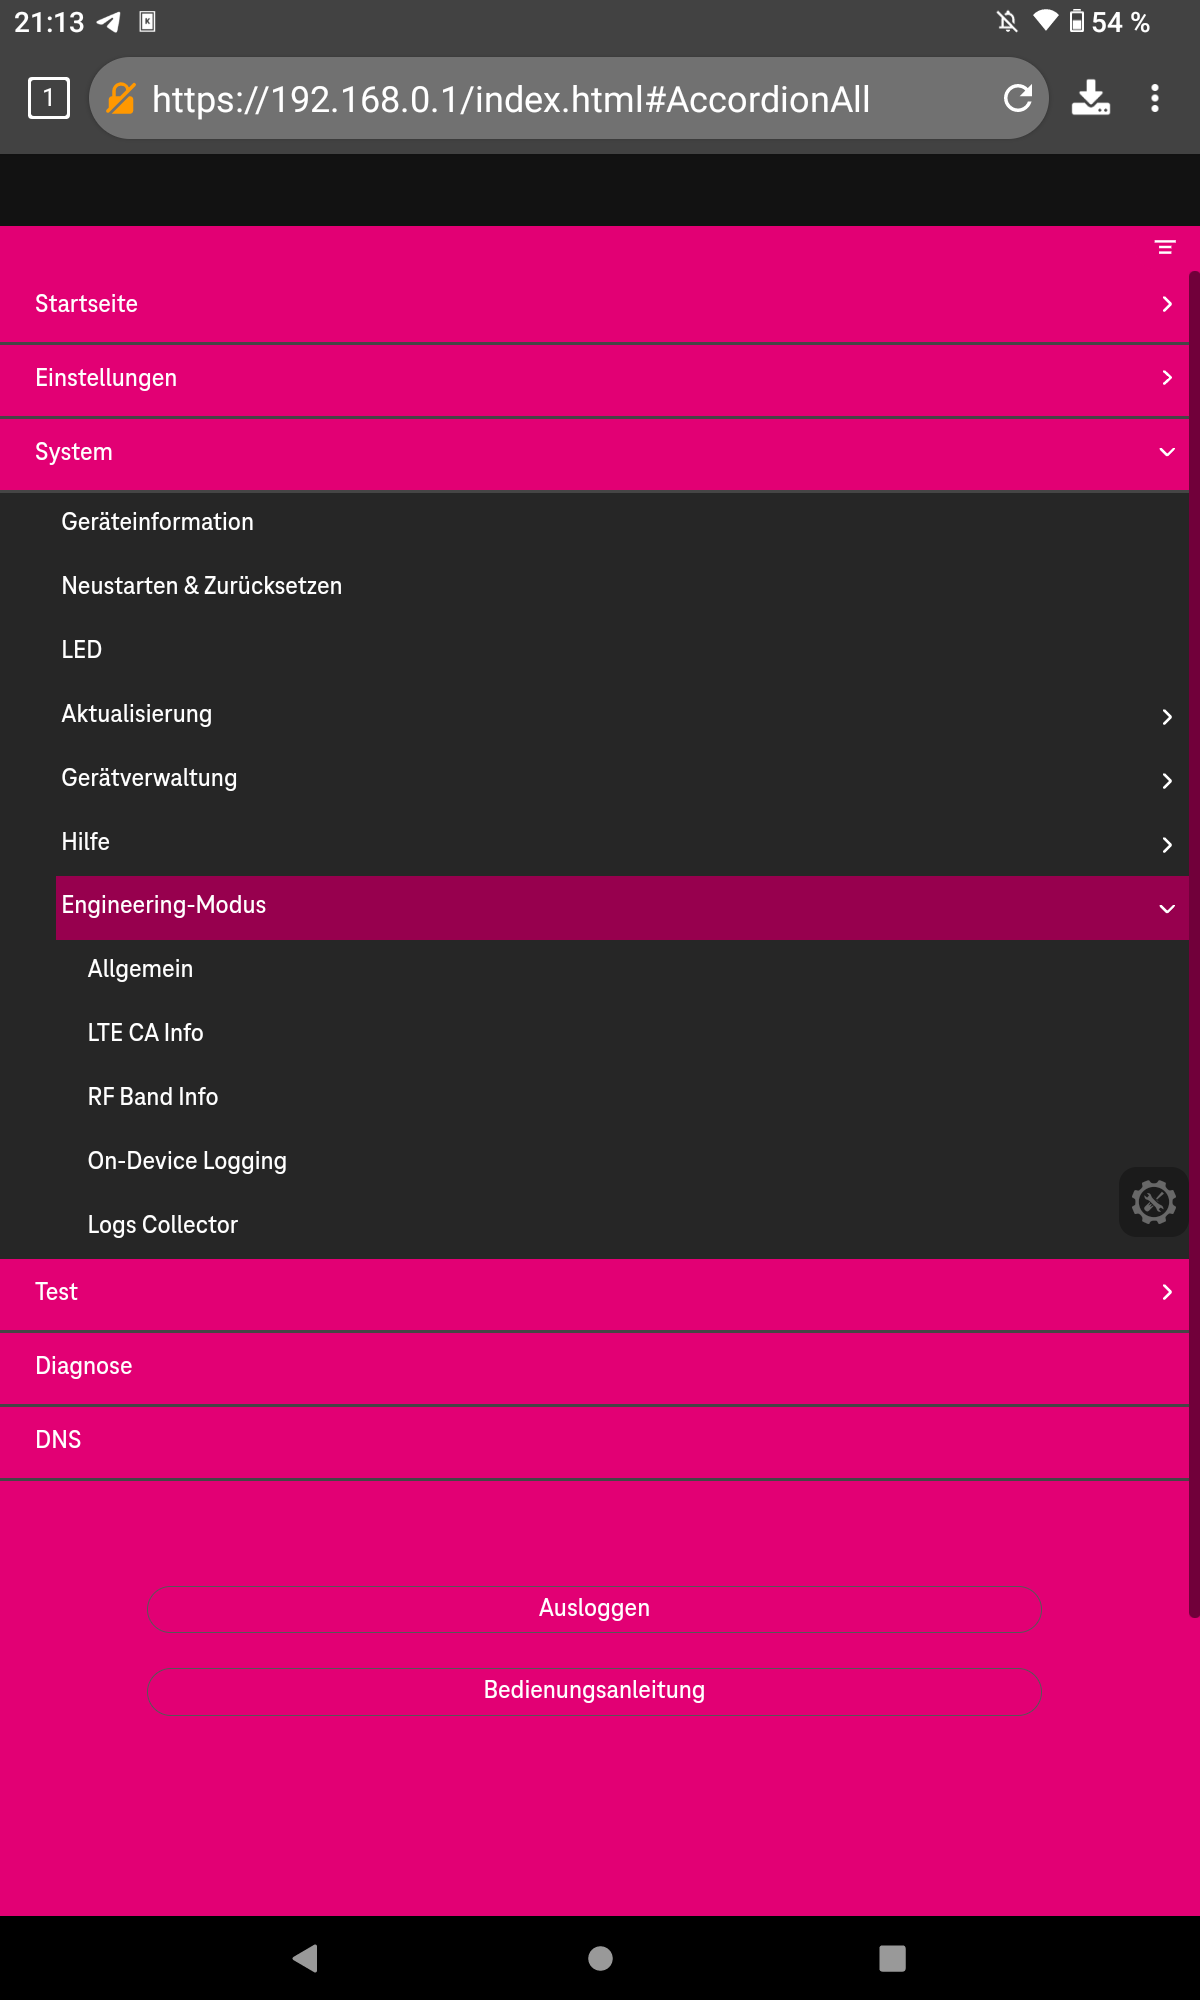The image size is (1200, 2000).
Task: Open the Test menu item
Action: [x=594, y=1292]
